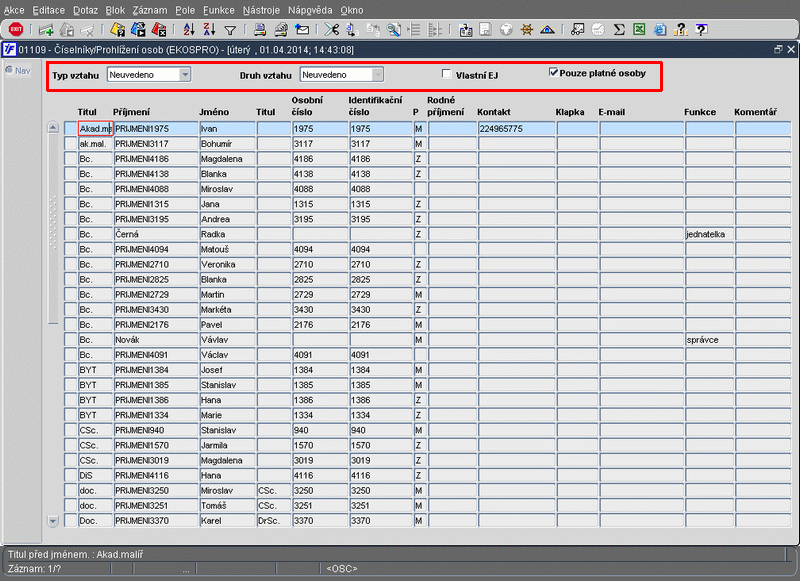Image resolution: width=800 pixels, height=581 pixels.
Task: Select the Příjmení cell containing Černá
Action: (155, 233)
